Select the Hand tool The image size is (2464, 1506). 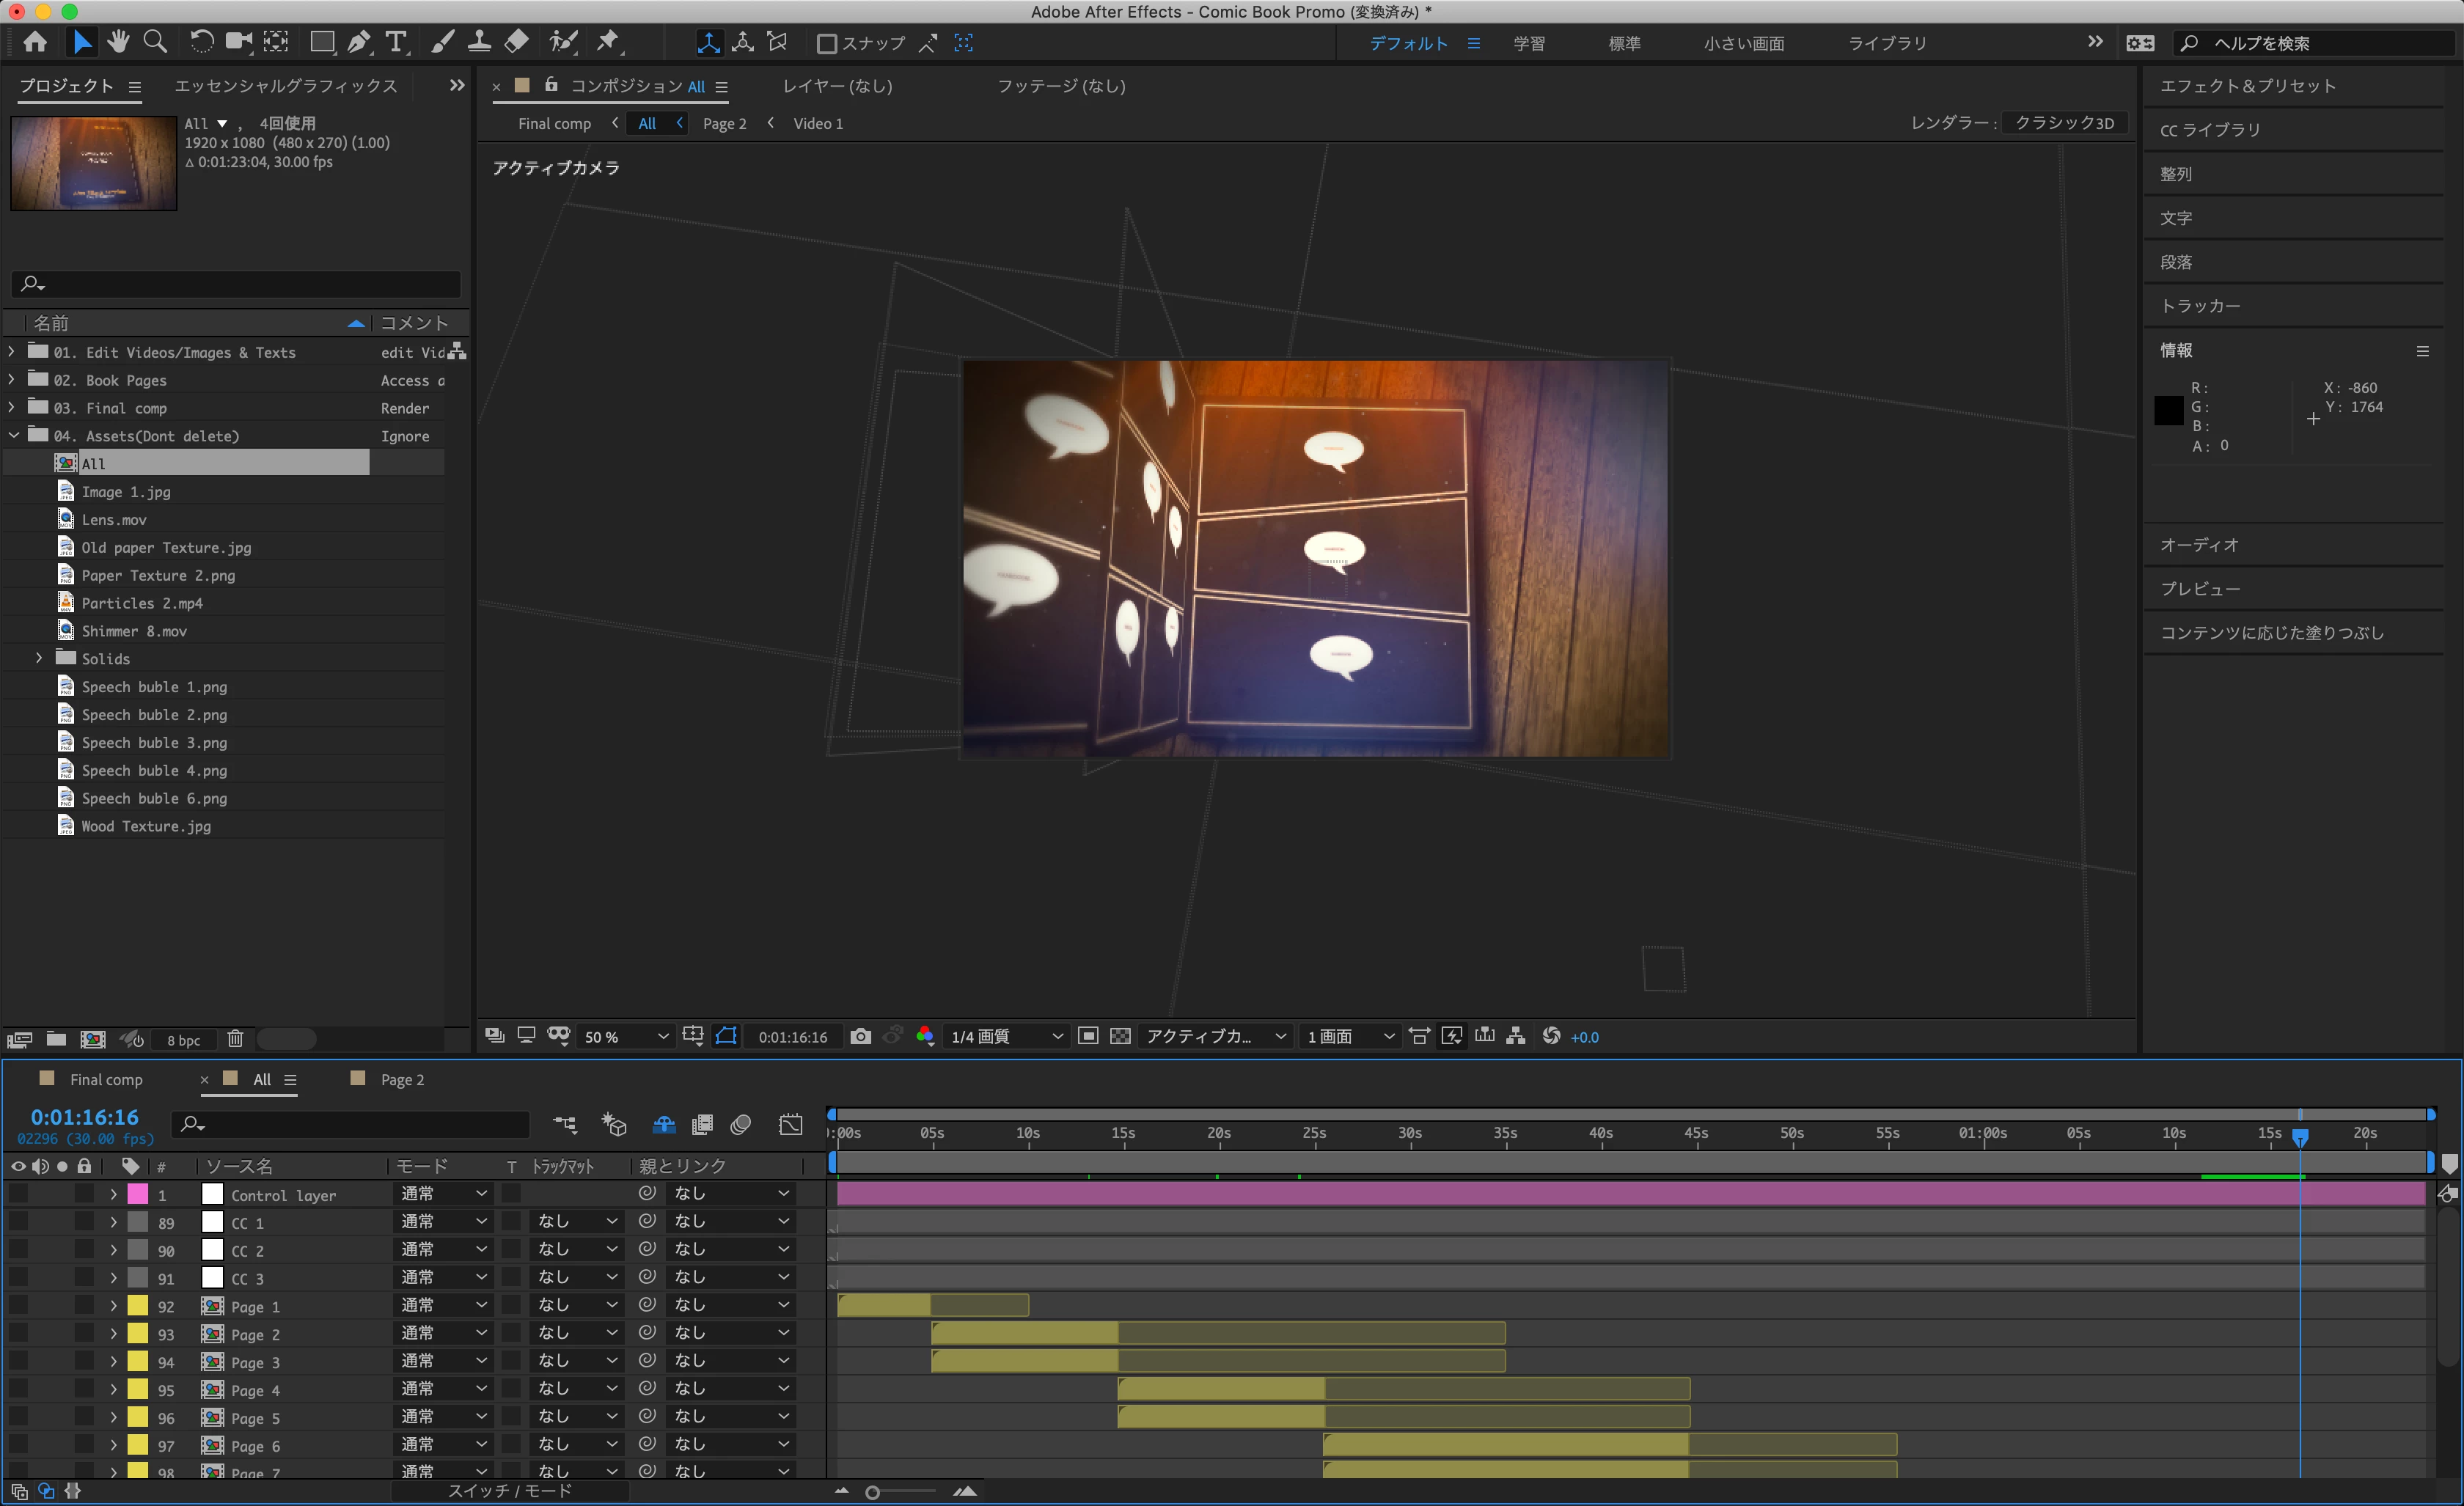pyautogui.click(x=119, y=42)
